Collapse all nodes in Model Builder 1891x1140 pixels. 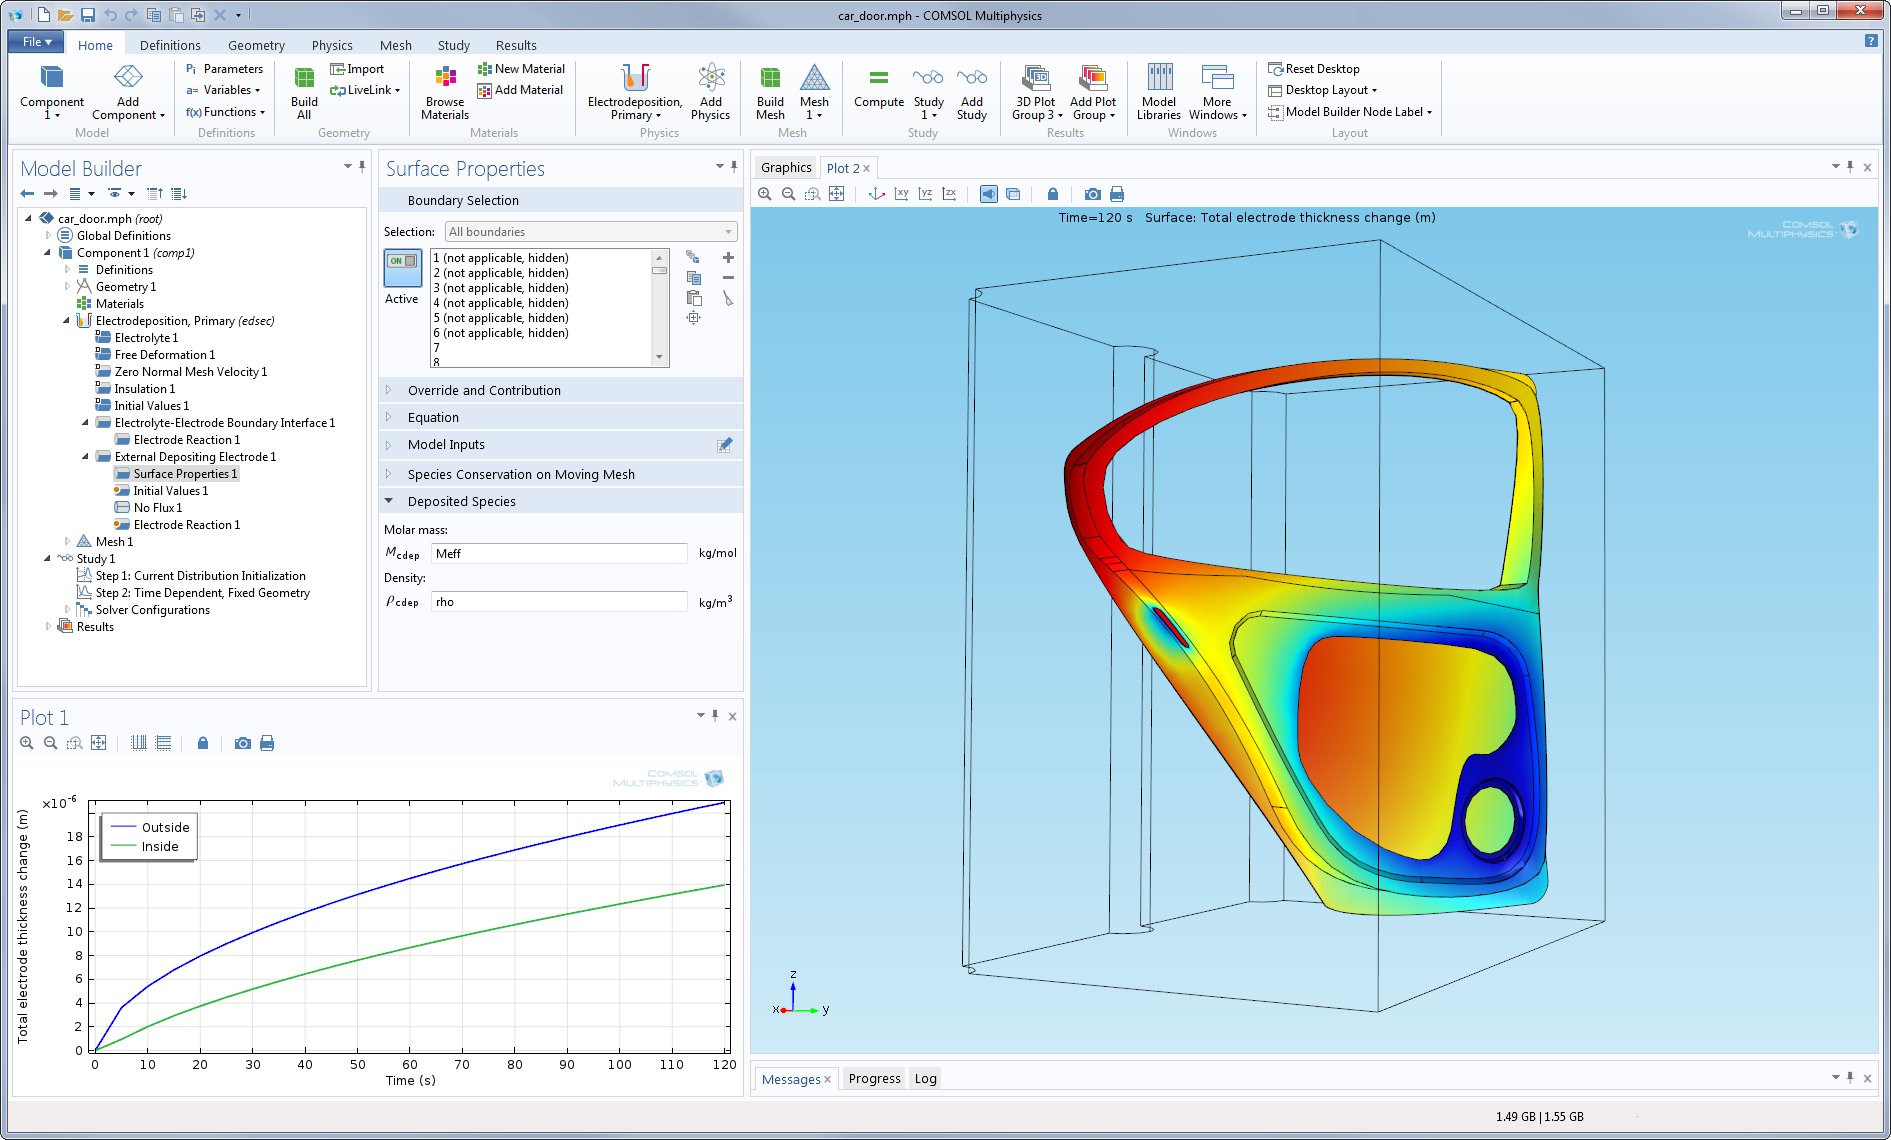tap(155, 194)
